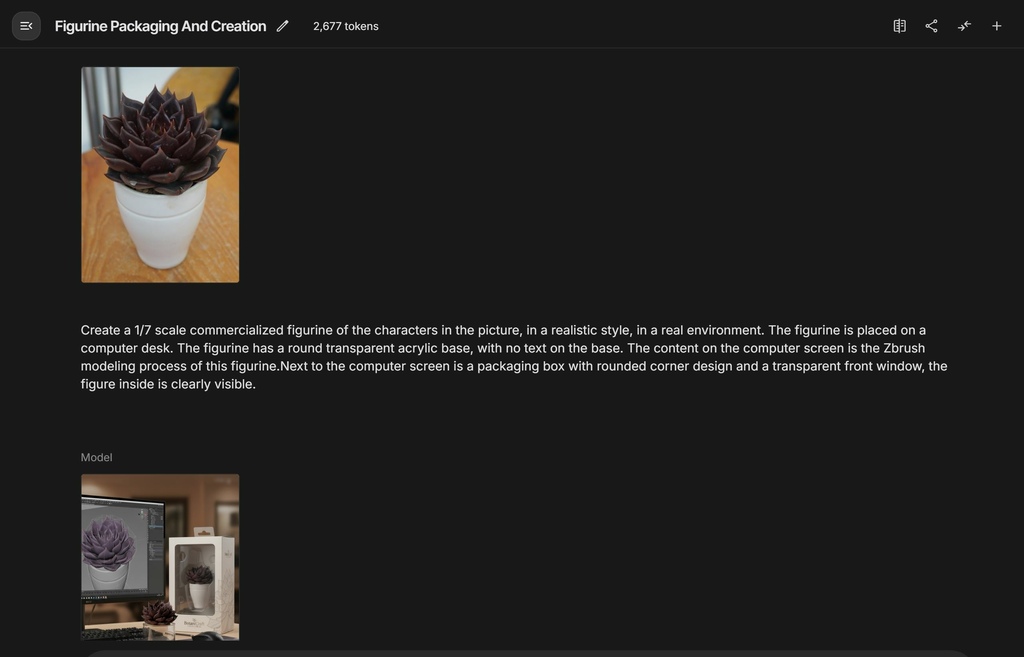Click the phrase 'Create a 1/7 scale' in prompt
The image size is (1024, 657).
pyautogui.click(x=135, y=330)
